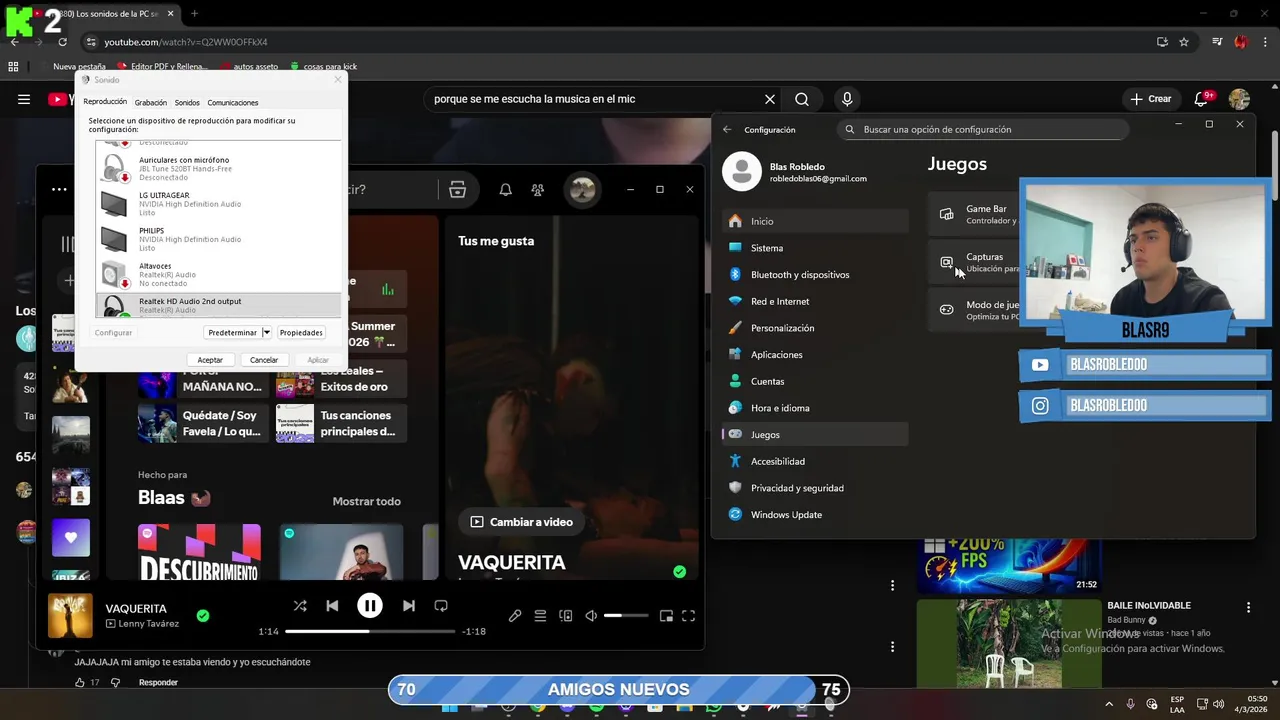
Task: Select Altavoces Realtek playback device
Action: click(x=218, y=274)
